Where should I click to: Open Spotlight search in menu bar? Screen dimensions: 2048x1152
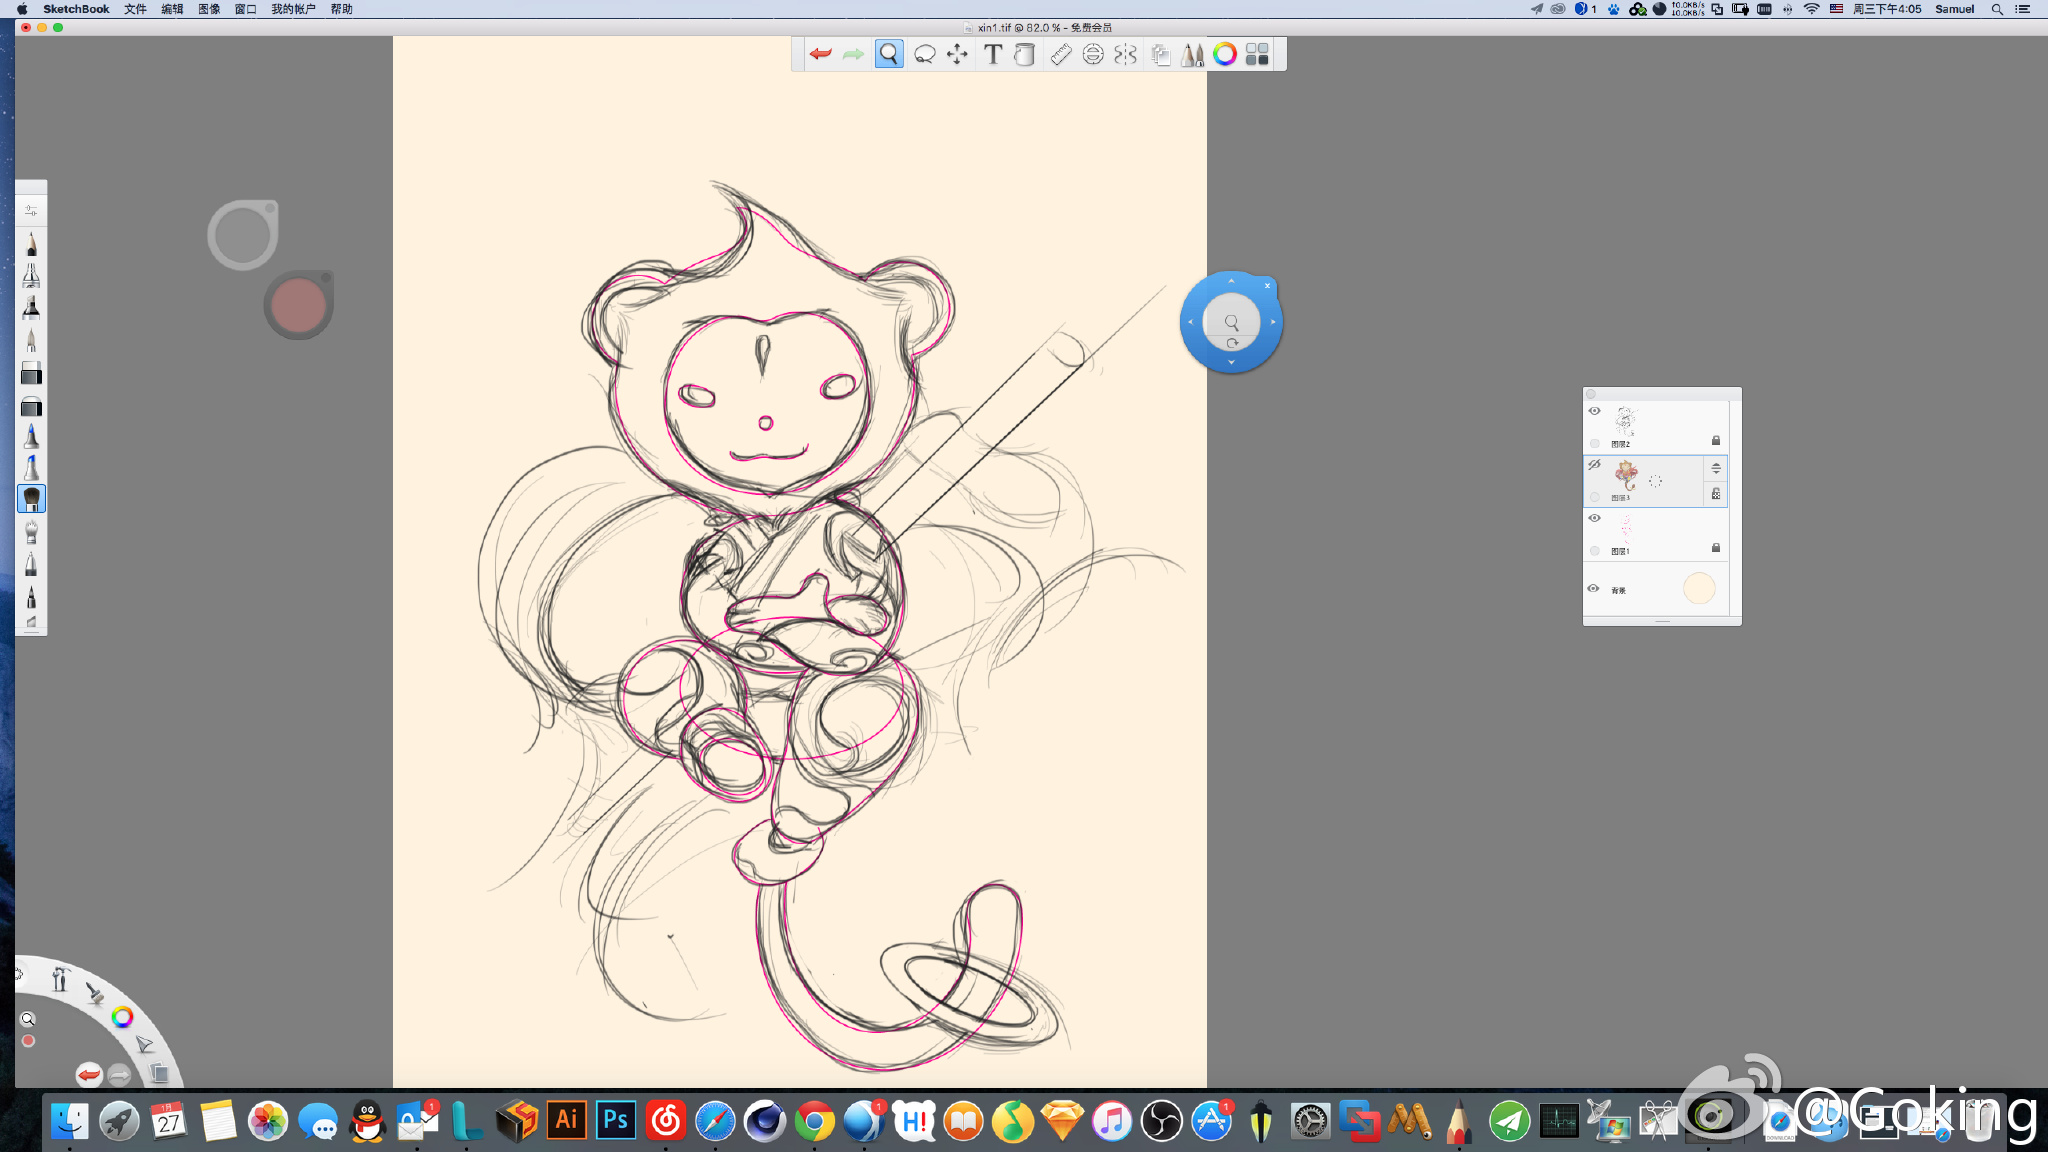(1997, 9)
